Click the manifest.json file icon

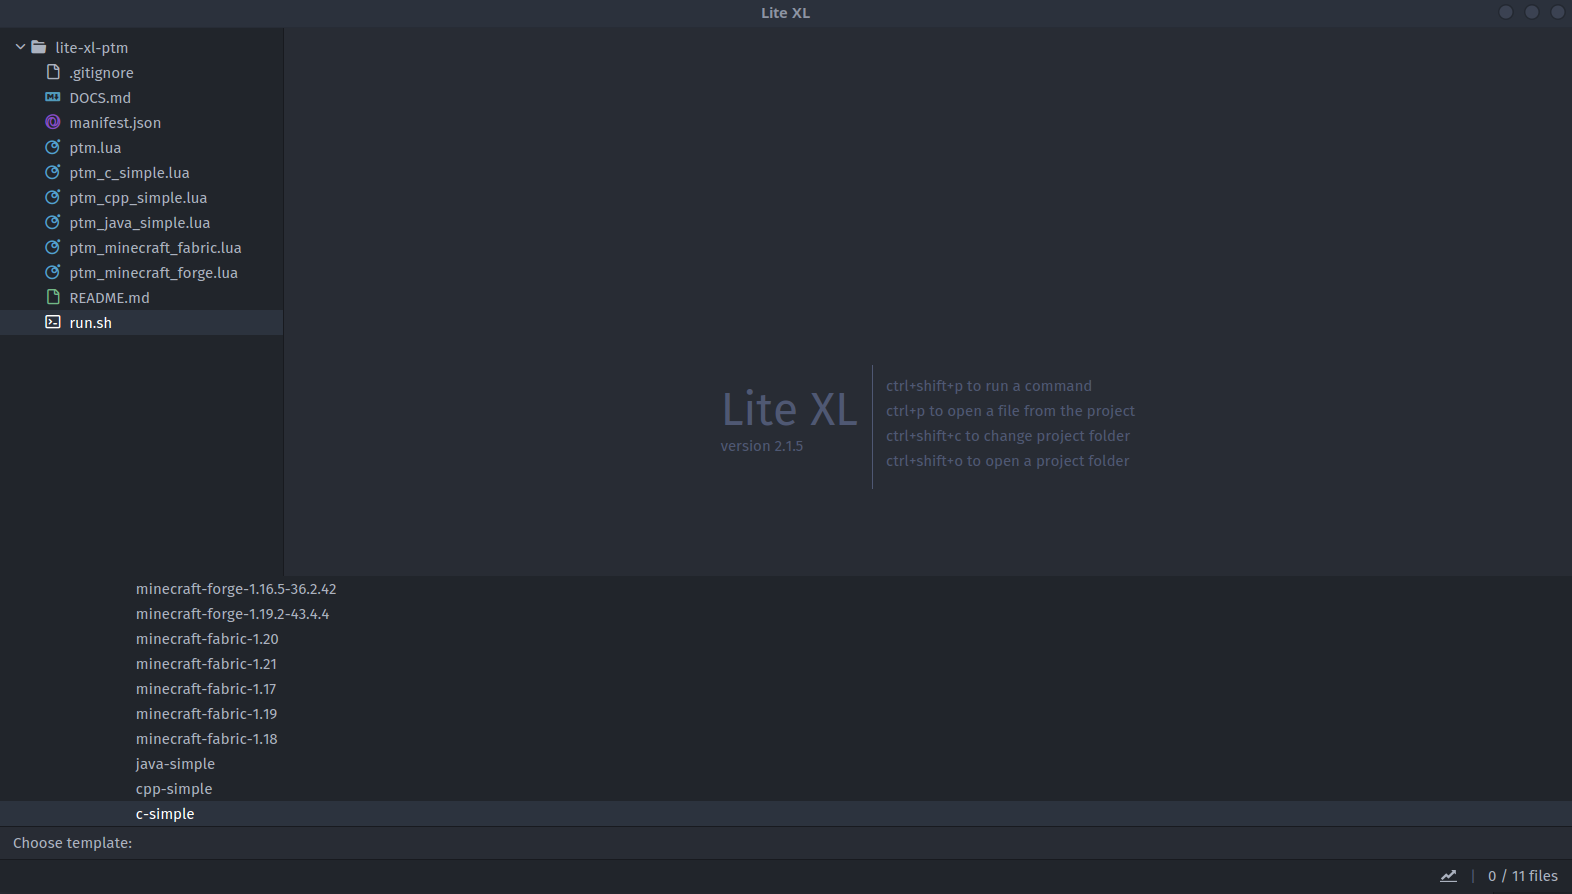(53, 122)
